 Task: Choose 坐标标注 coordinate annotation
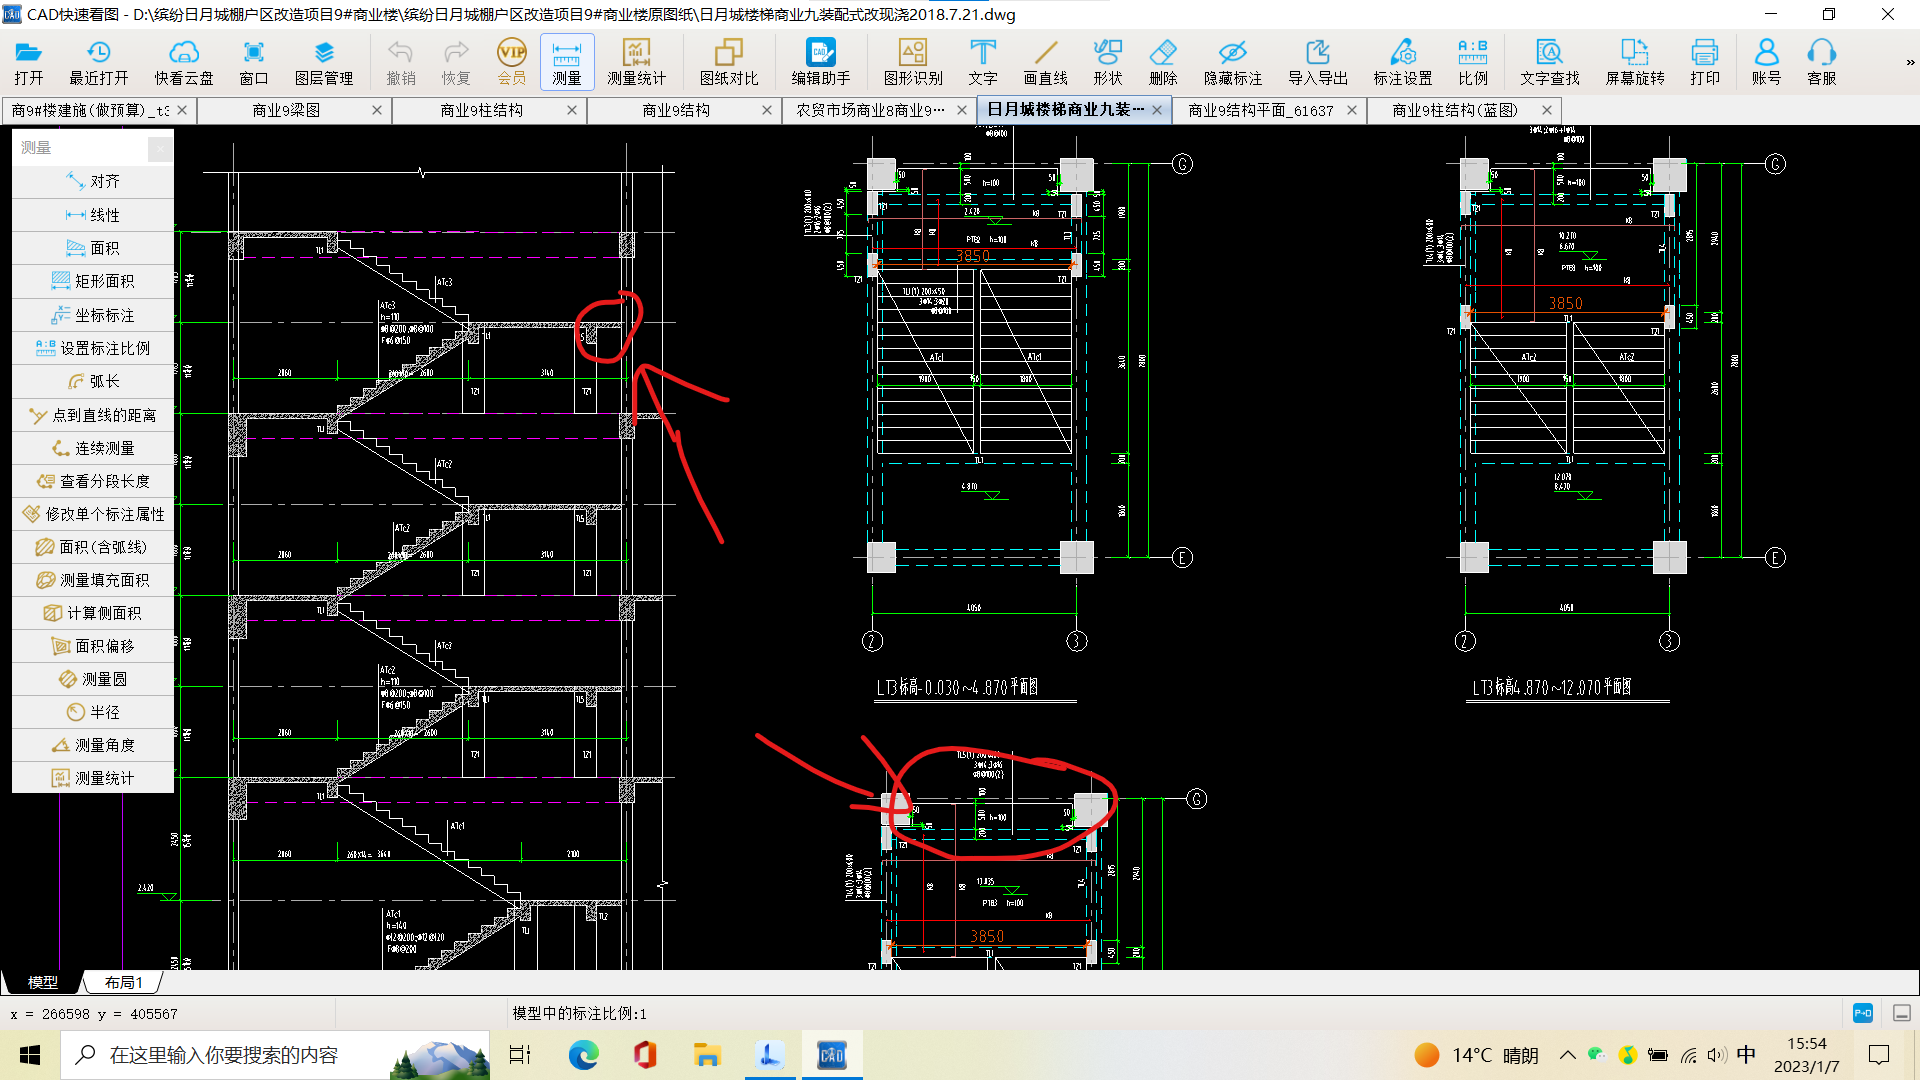(x=93, y=315)
